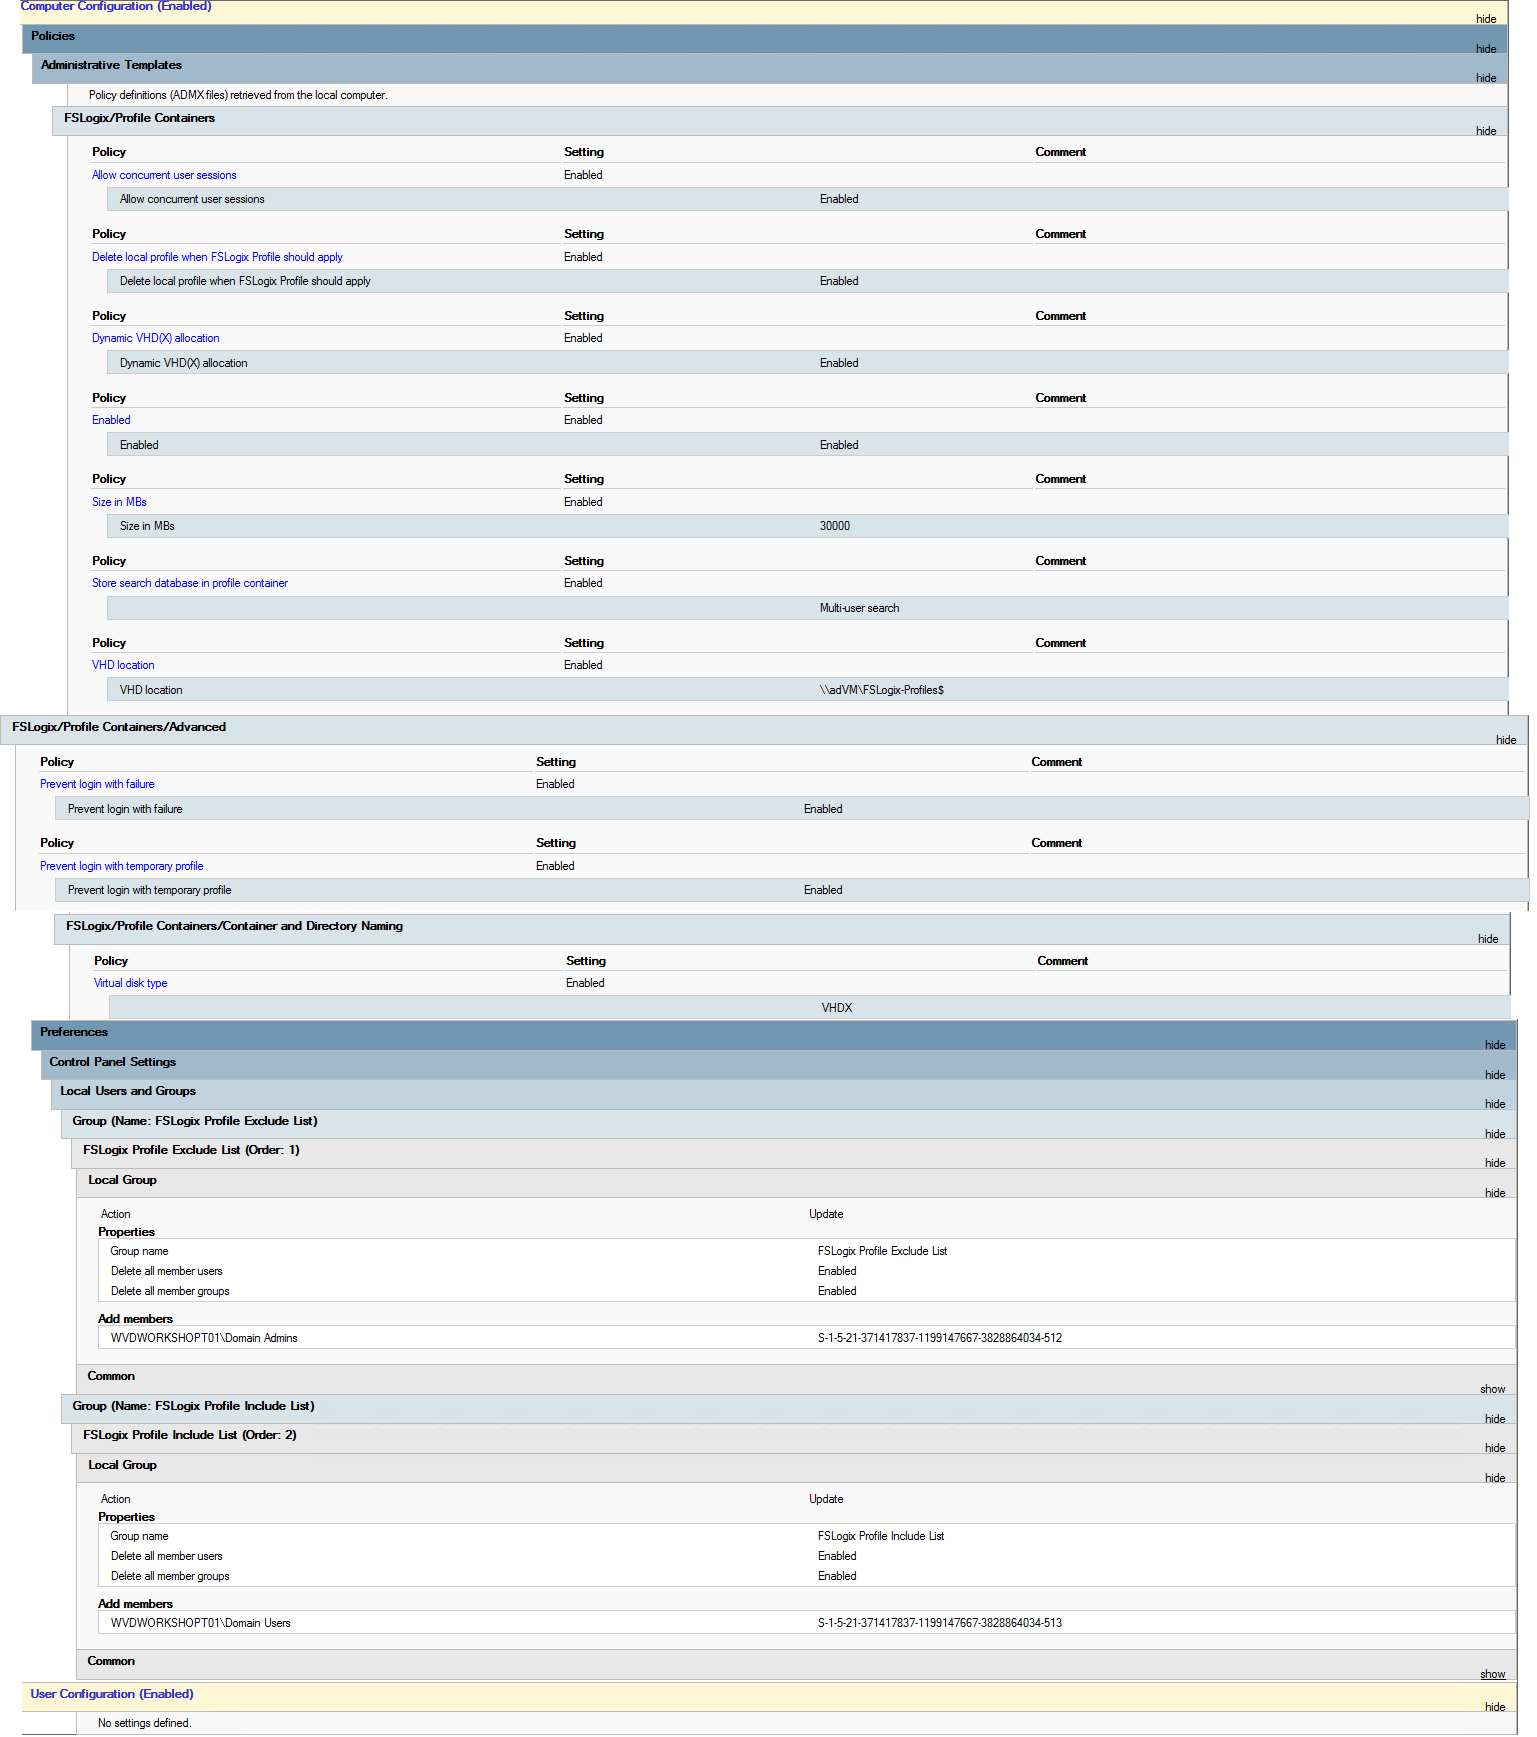Select WVDWORKSHOPT01\Domain Admins member entry
1537x1737 pixels.
click(204, 1338)
